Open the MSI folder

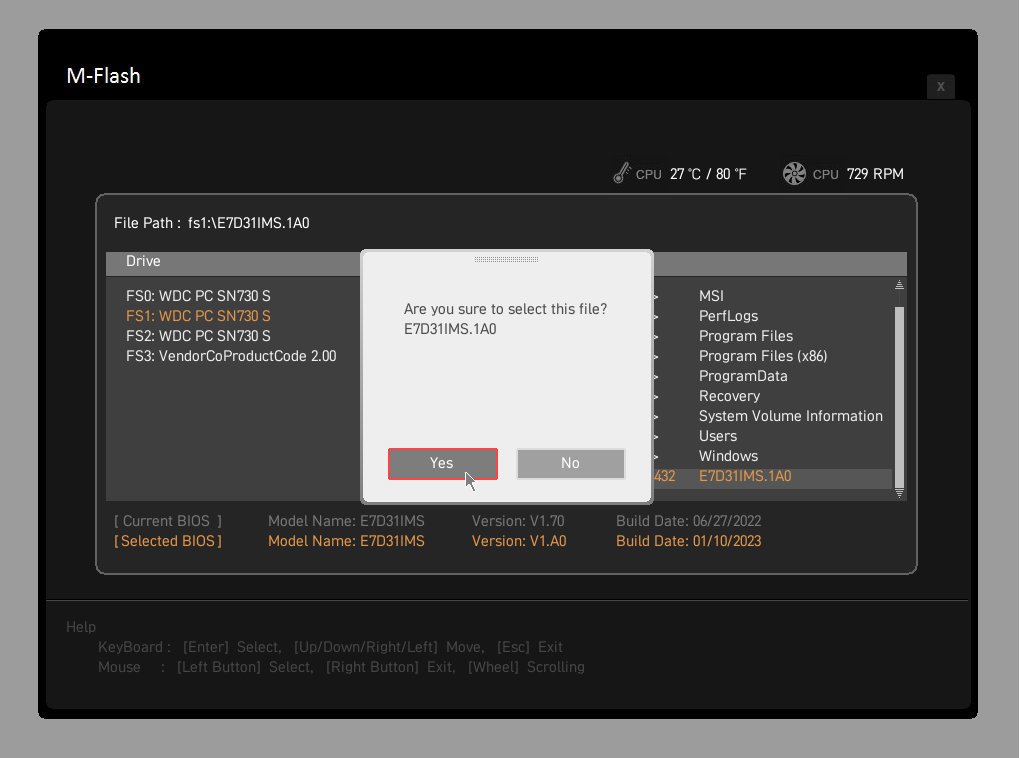pyautogui.click(x=711, y=296)
